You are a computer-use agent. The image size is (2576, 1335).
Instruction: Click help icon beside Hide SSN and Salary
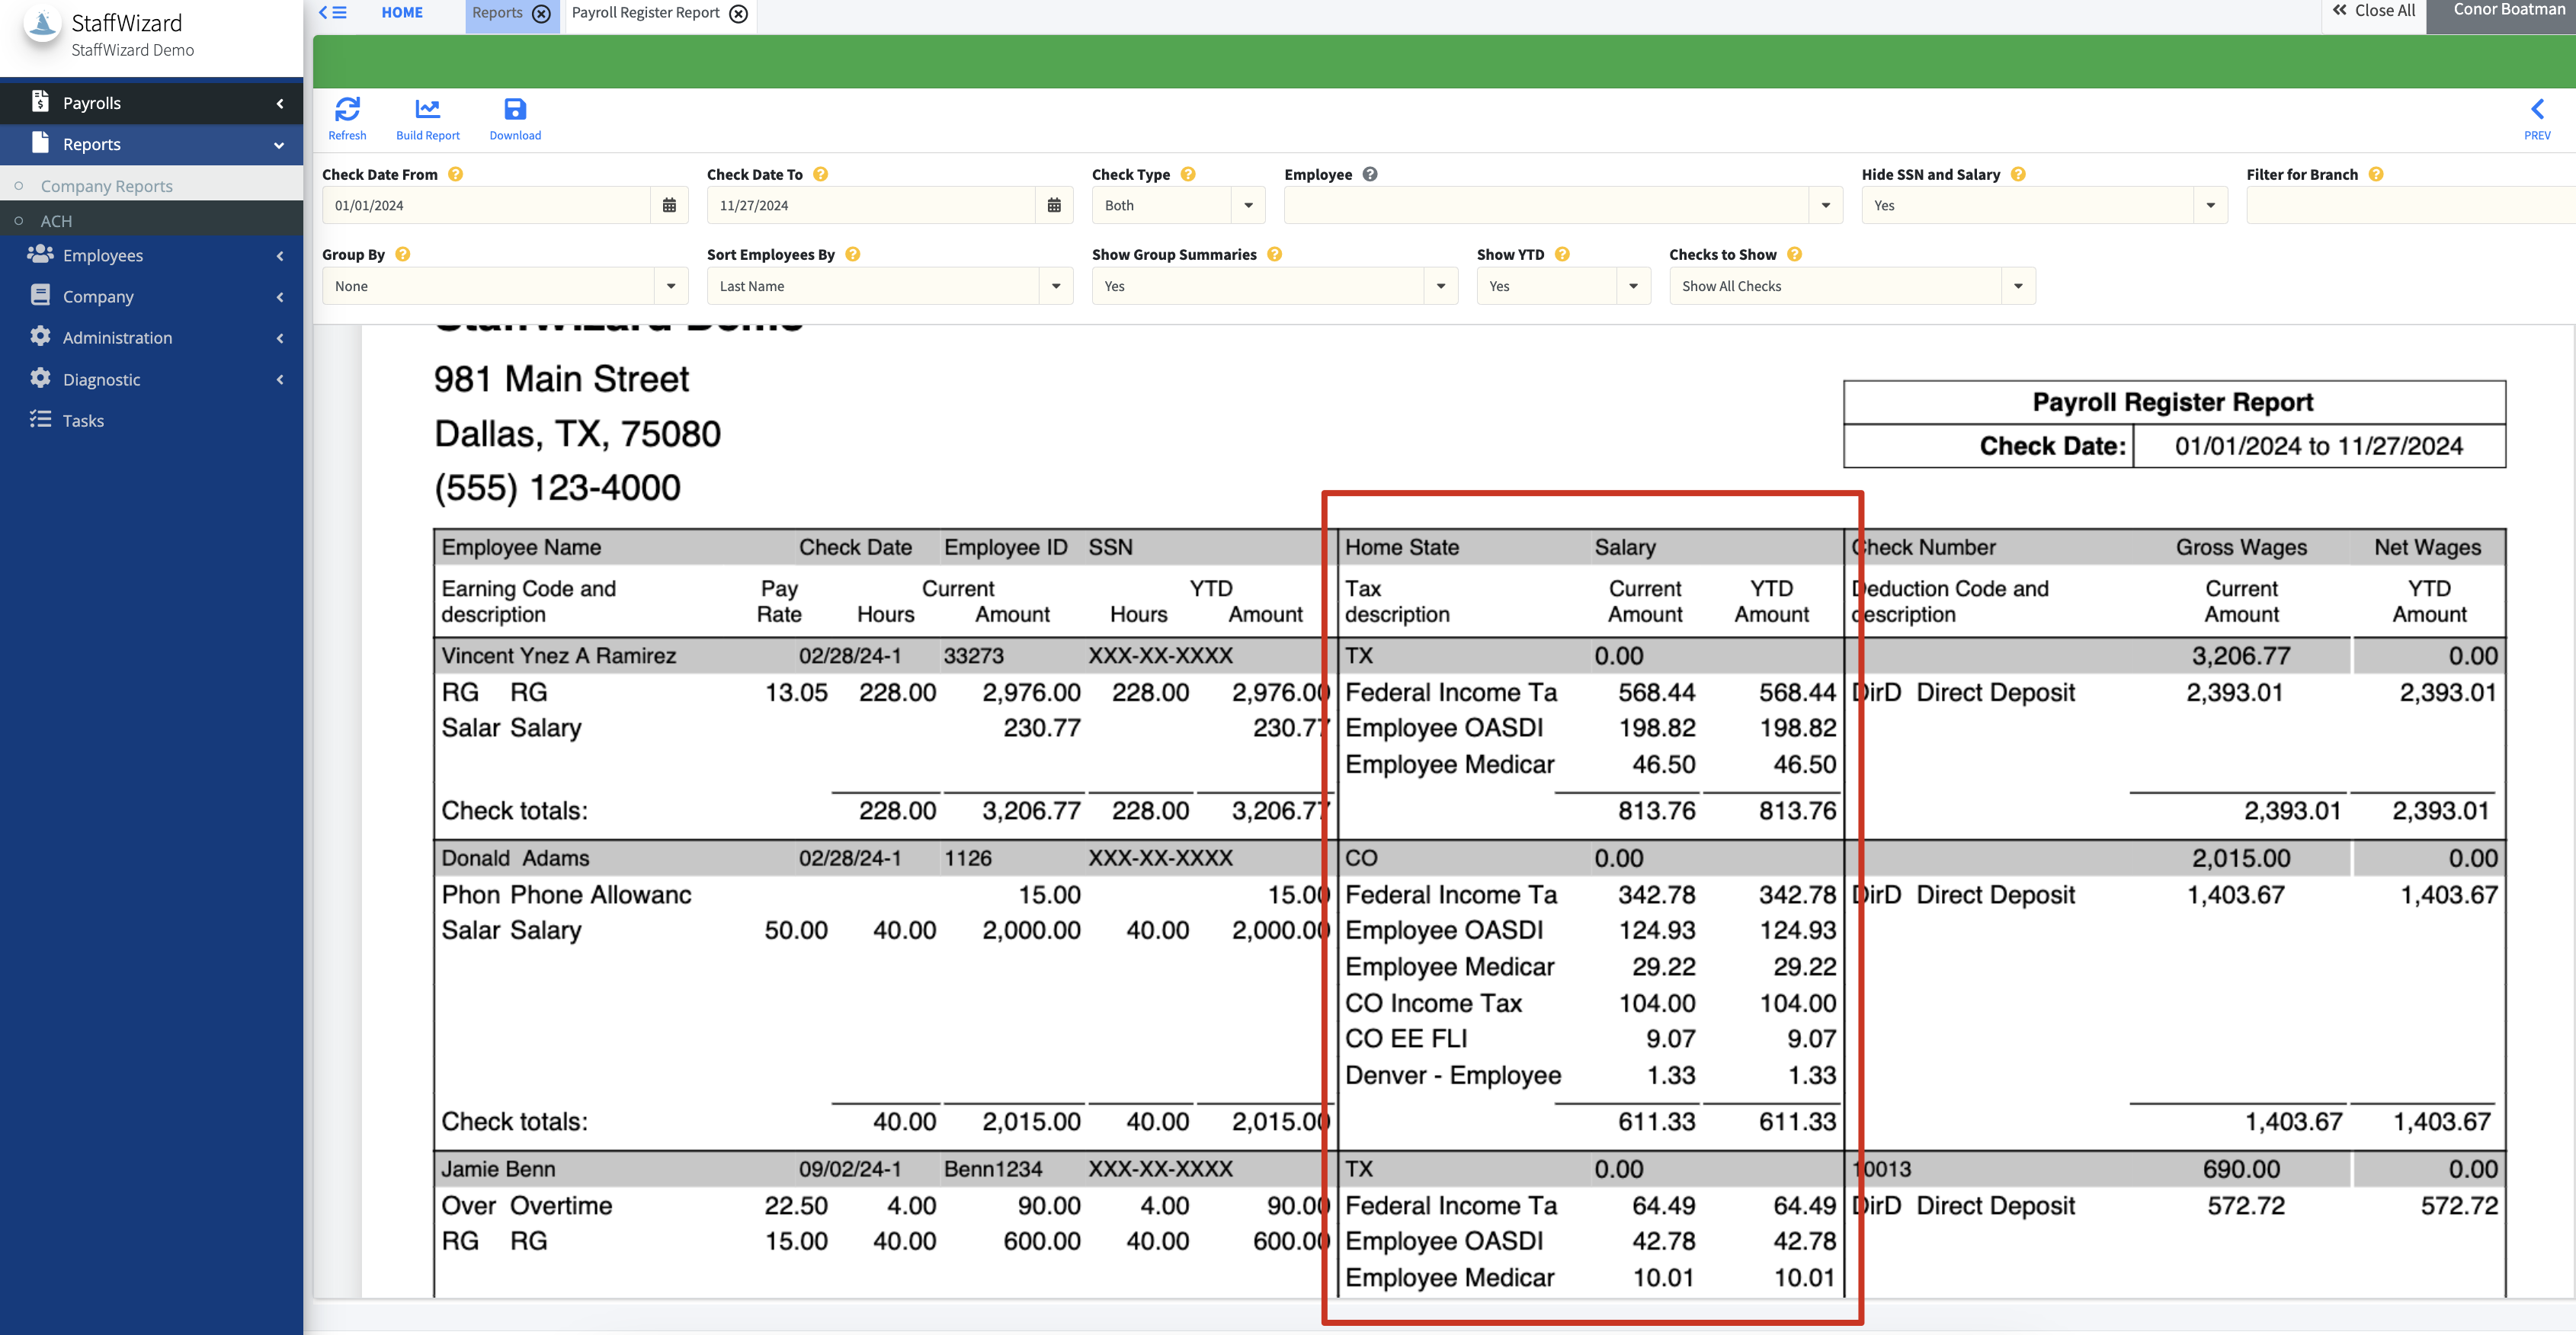pyautogui.click(x=2018, y=174)
